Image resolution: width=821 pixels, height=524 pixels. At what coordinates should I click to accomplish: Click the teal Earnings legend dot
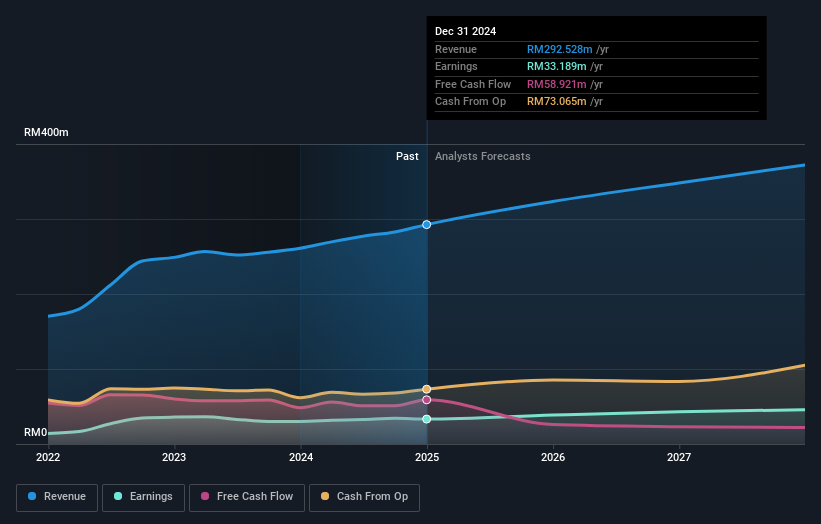coord(118,496)
